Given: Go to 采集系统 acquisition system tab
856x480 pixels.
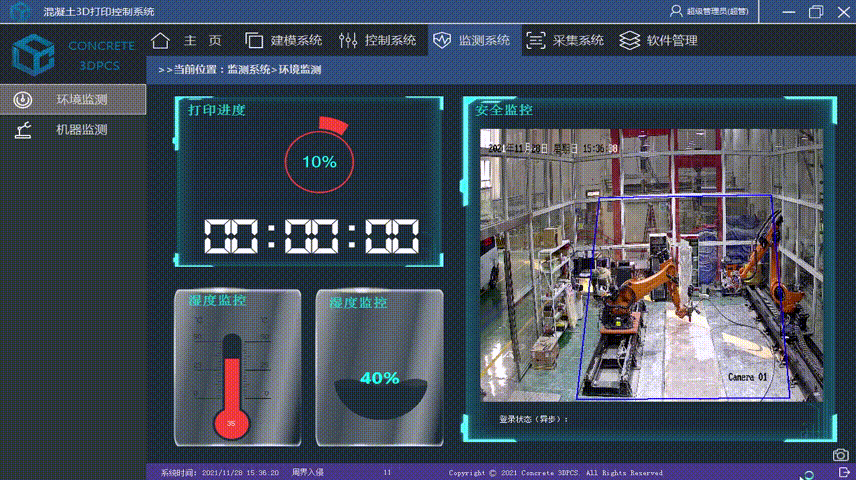Looking at the screenshot, I should pos(565,41).
